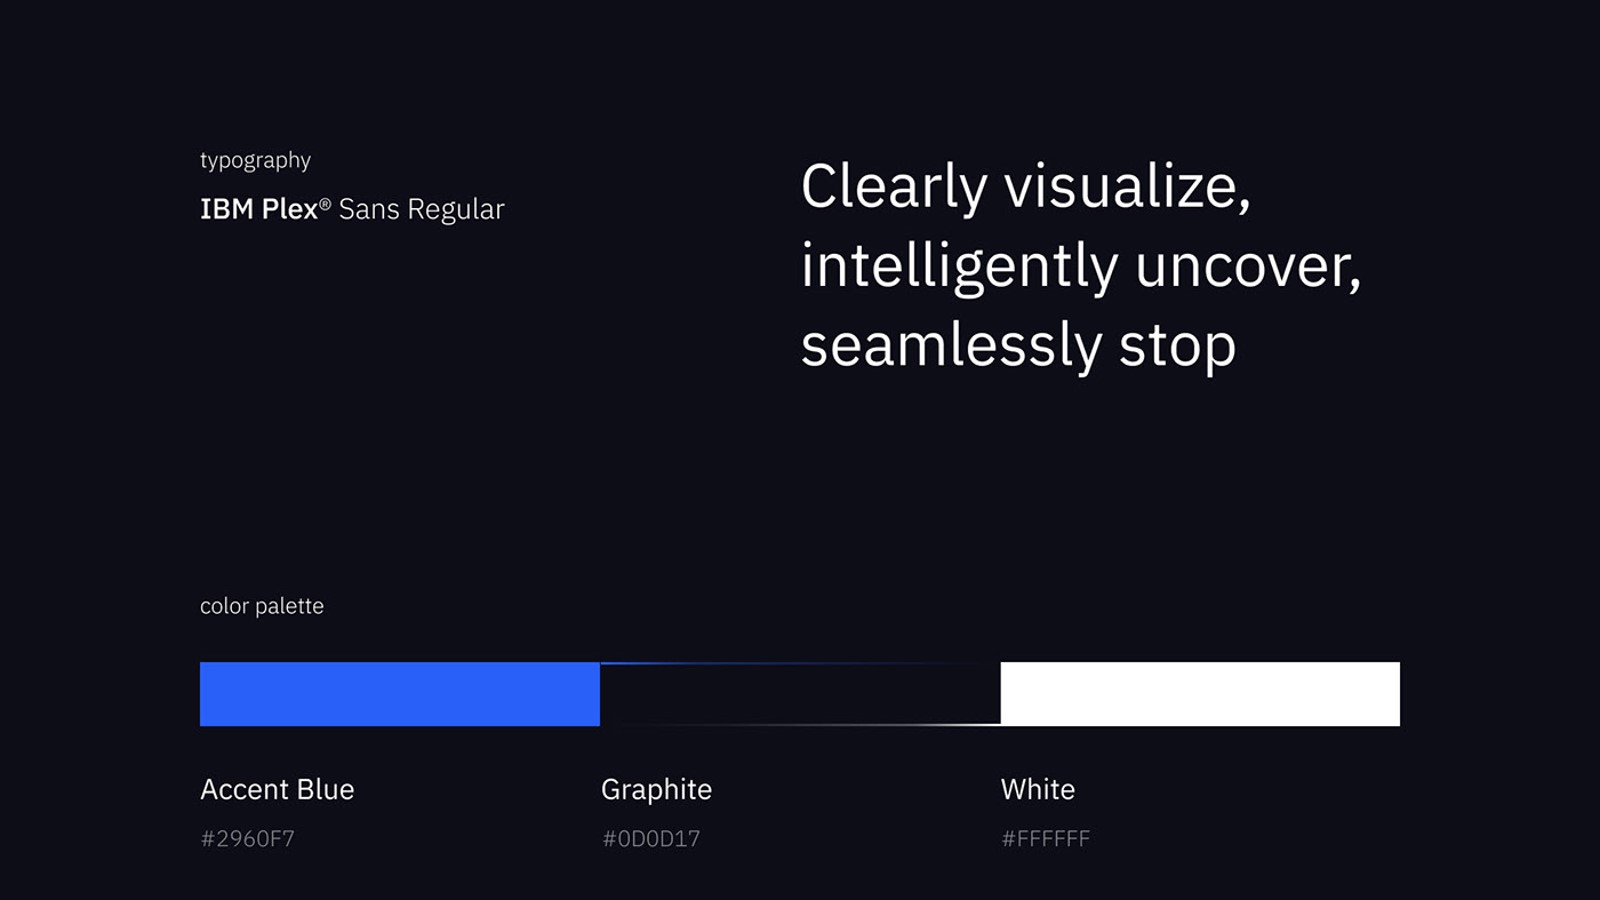
Task: Click the Graphite color swatch
Action: [x=800, y=694]
